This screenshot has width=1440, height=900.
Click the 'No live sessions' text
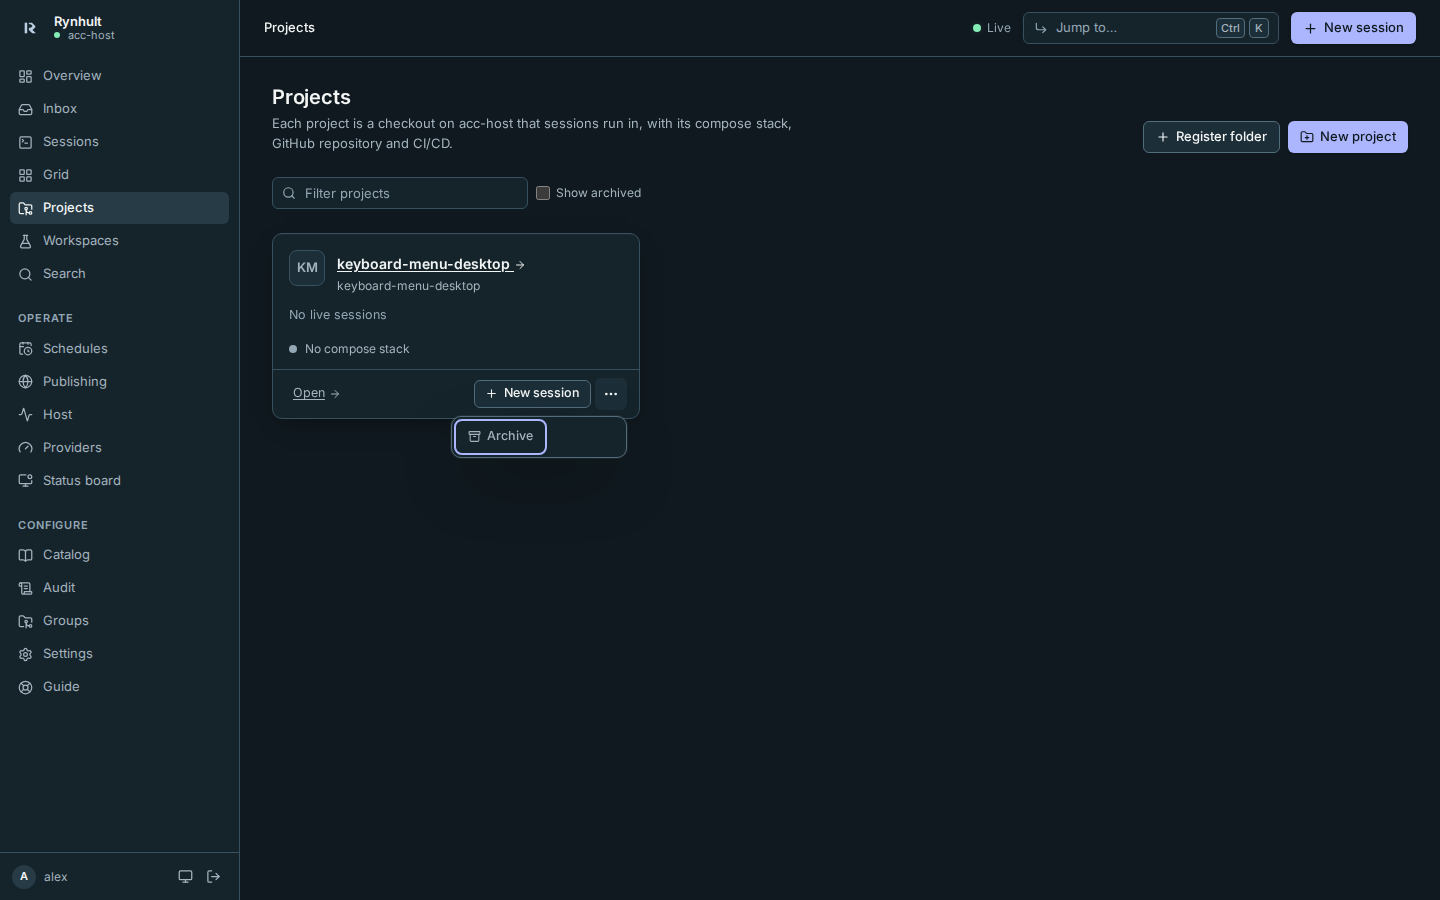[338, 315]
